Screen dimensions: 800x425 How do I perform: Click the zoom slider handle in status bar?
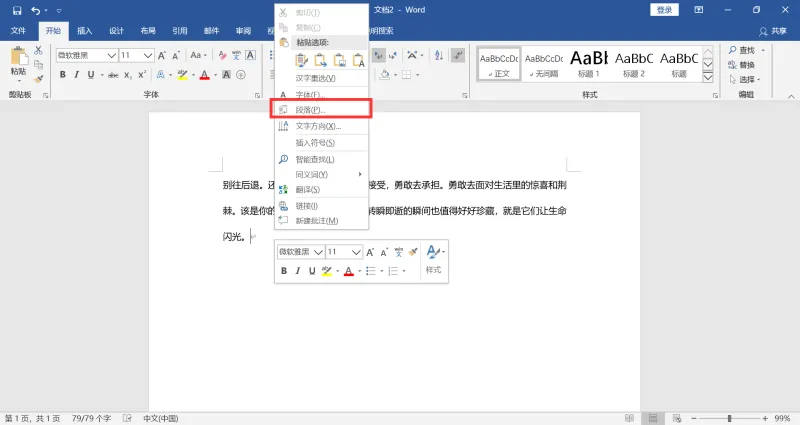coord(730,418)
